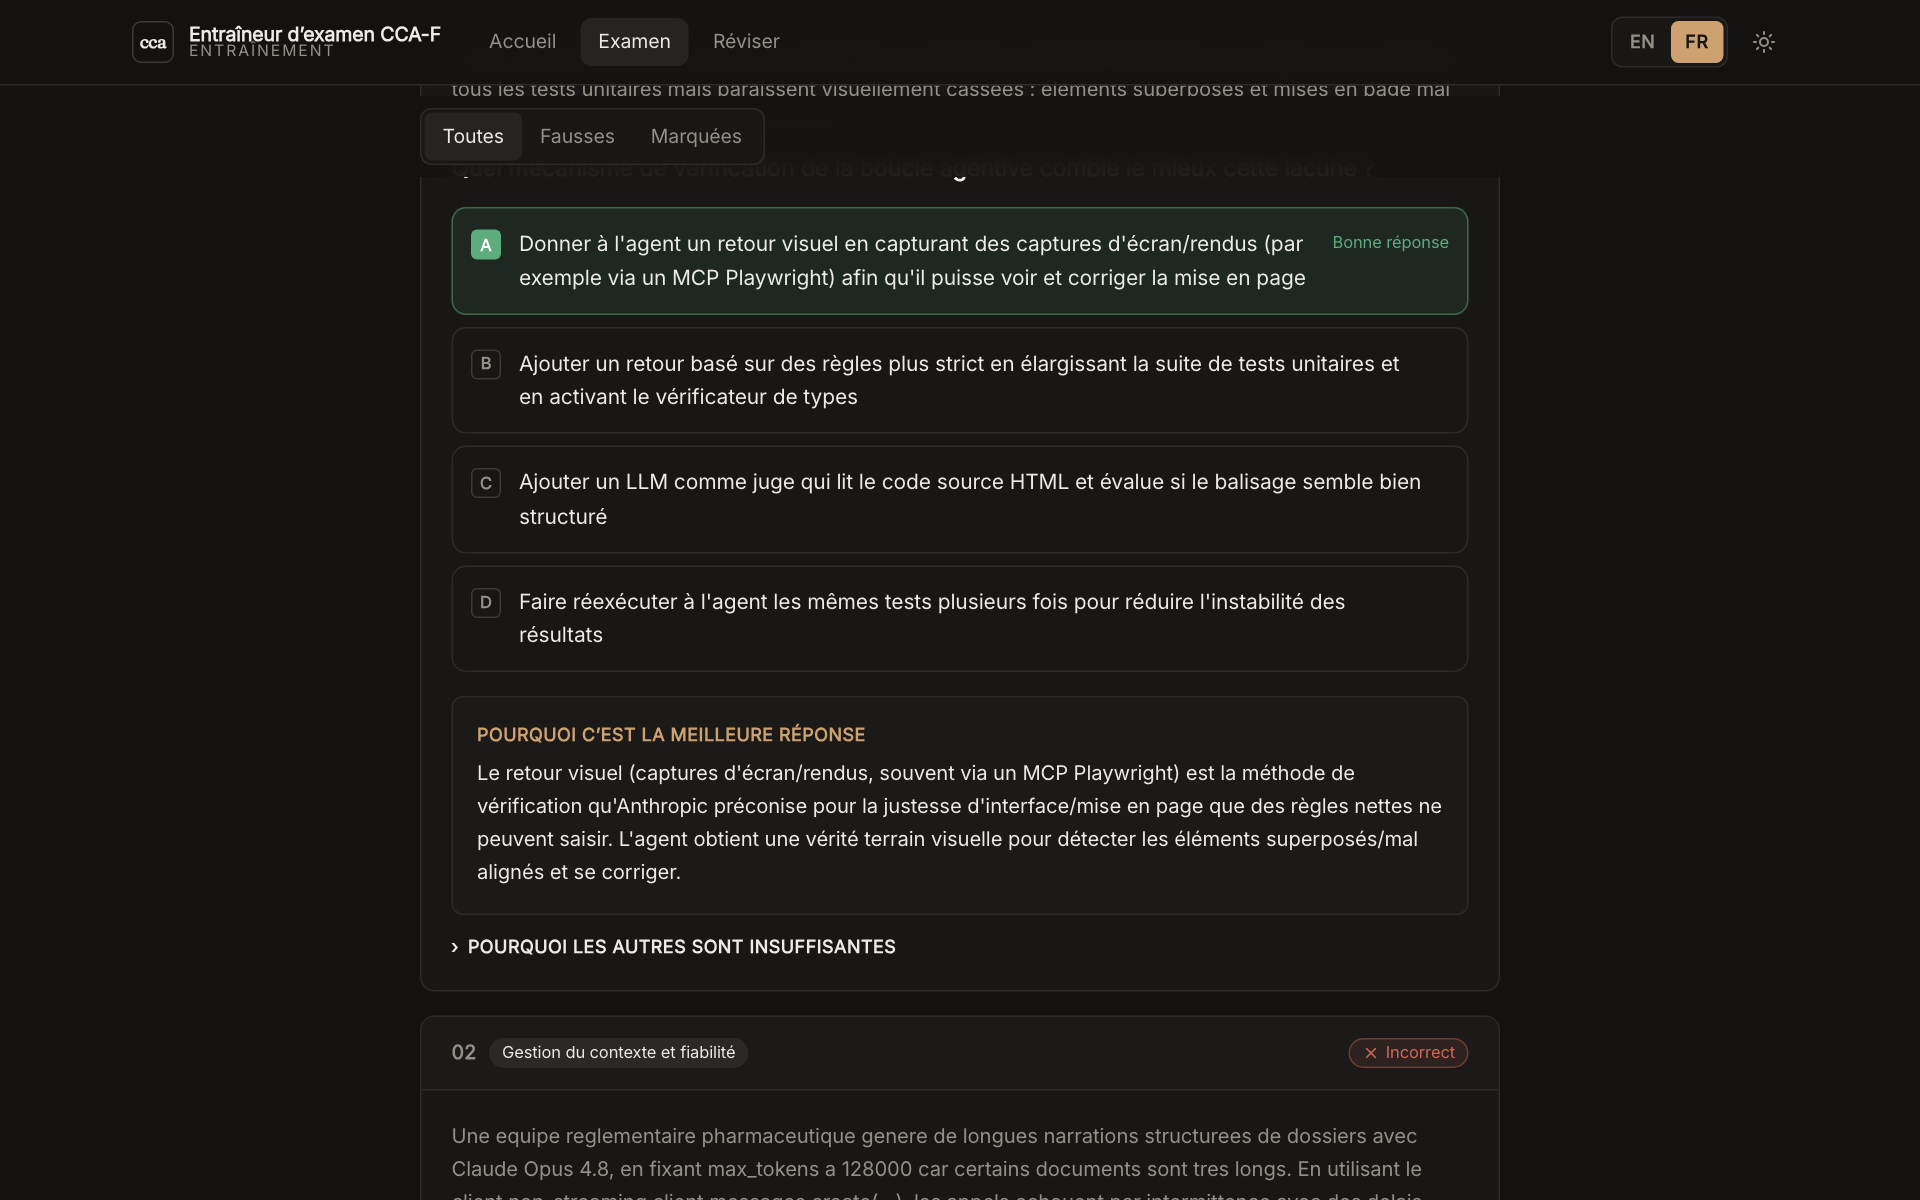The image size is (1920, 1200).
Task: Select the letter B option badge
Action: (486, 364)
